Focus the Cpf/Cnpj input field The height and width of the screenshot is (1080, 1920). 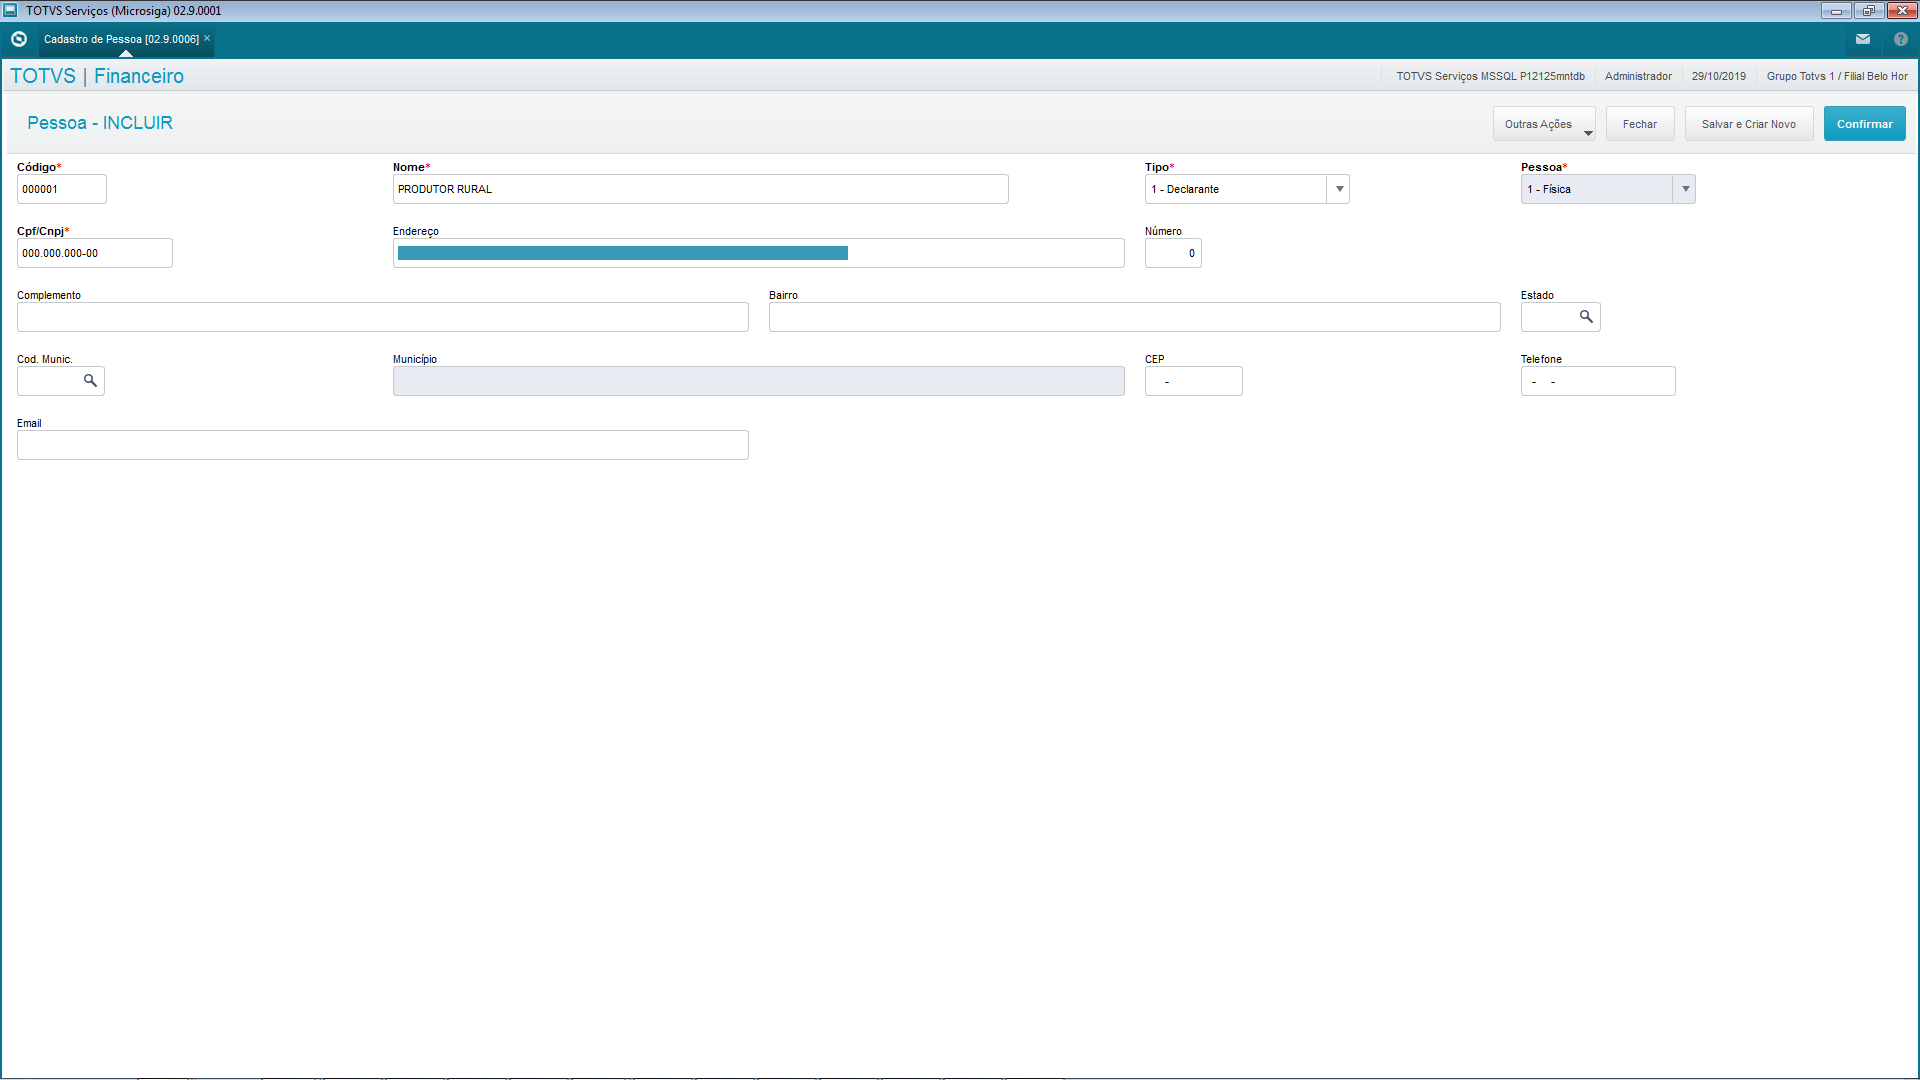point(94,253)
